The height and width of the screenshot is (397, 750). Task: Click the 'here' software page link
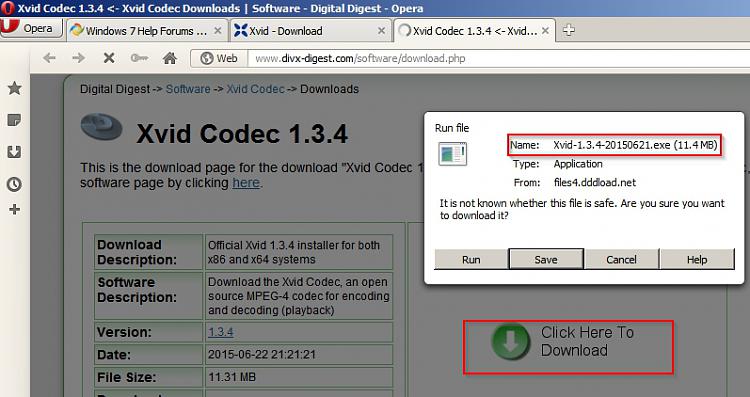(x=246, y=183)
